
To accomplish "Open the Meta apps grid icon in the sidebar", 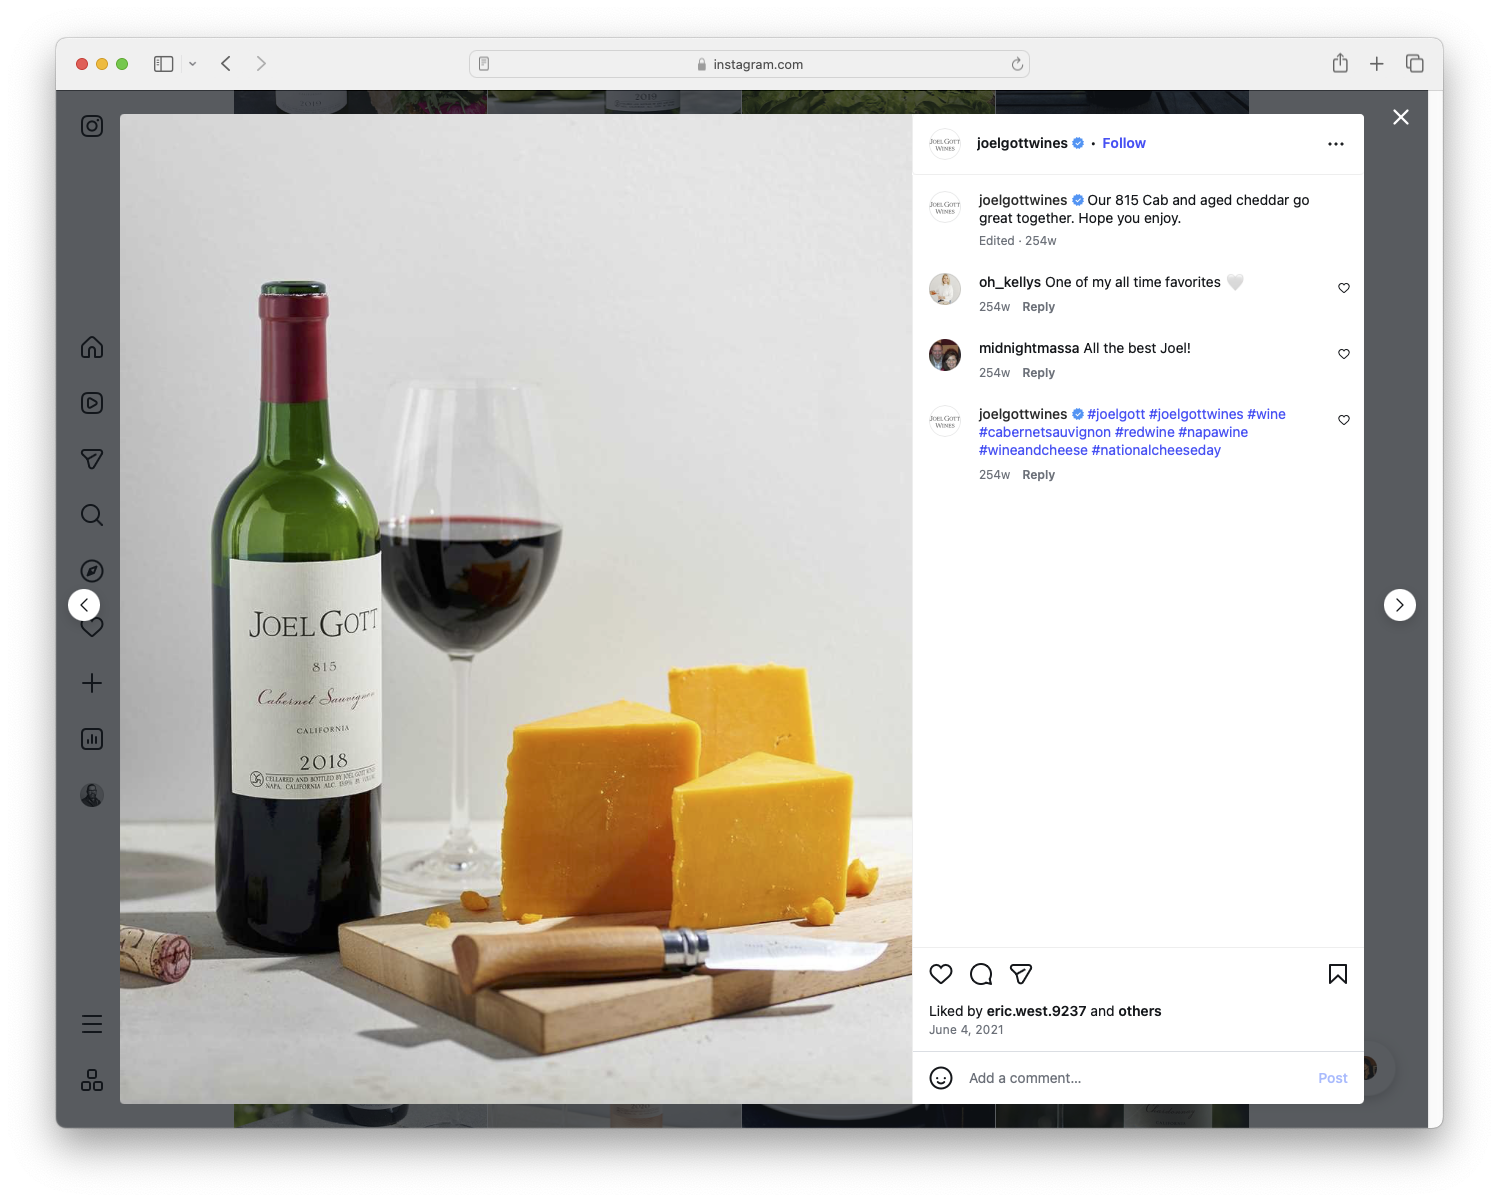I will pos(92,1080).
